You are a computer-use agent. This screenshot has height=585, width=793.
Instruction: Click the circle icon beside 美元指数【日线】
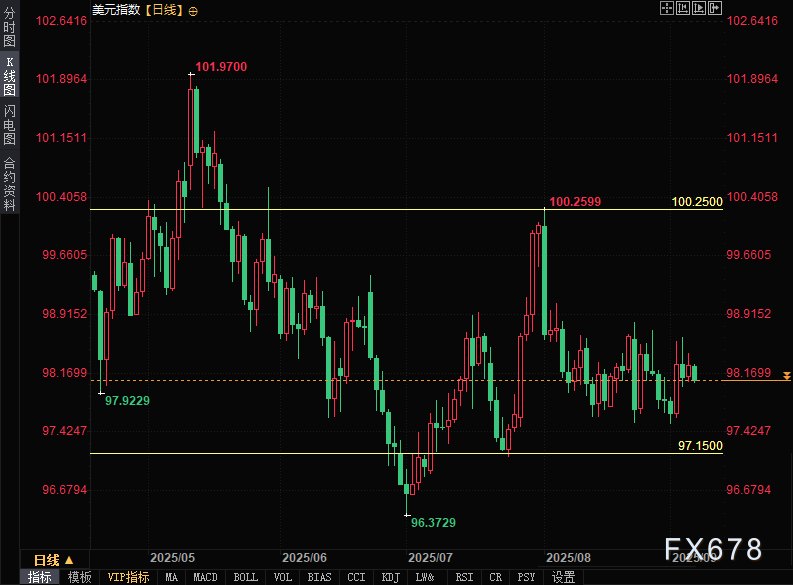tap(193, 10)
